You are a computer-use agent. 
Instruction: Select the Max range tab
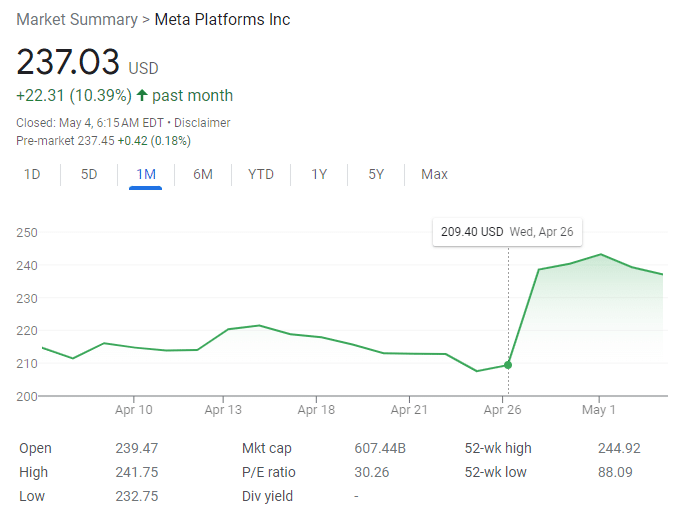tap(434, 174)
